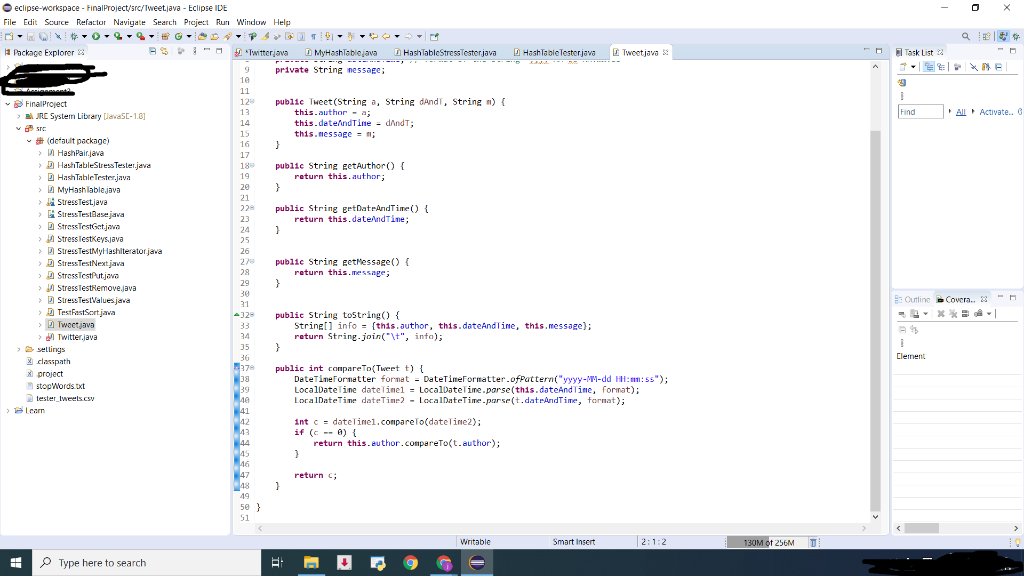
Task: Open the Open Perspective icon
Action: (986, 37)
